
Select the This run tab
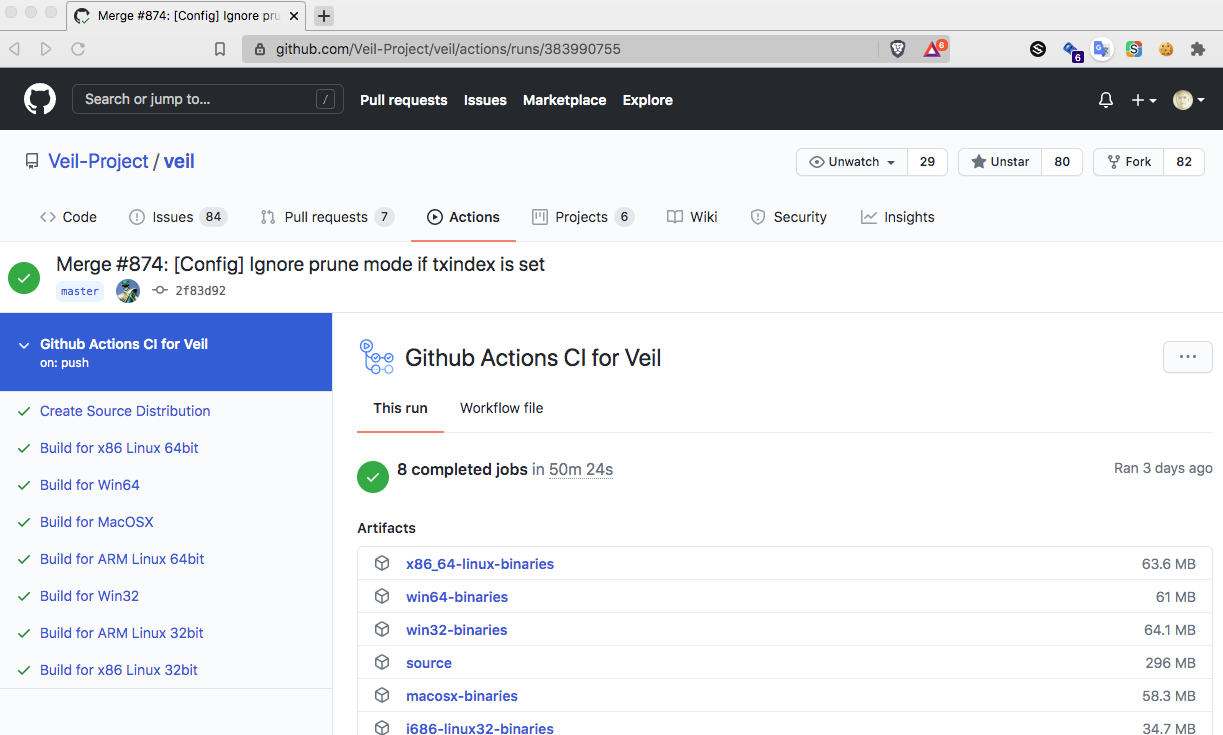pyautogui.click(x=400, y=408)
